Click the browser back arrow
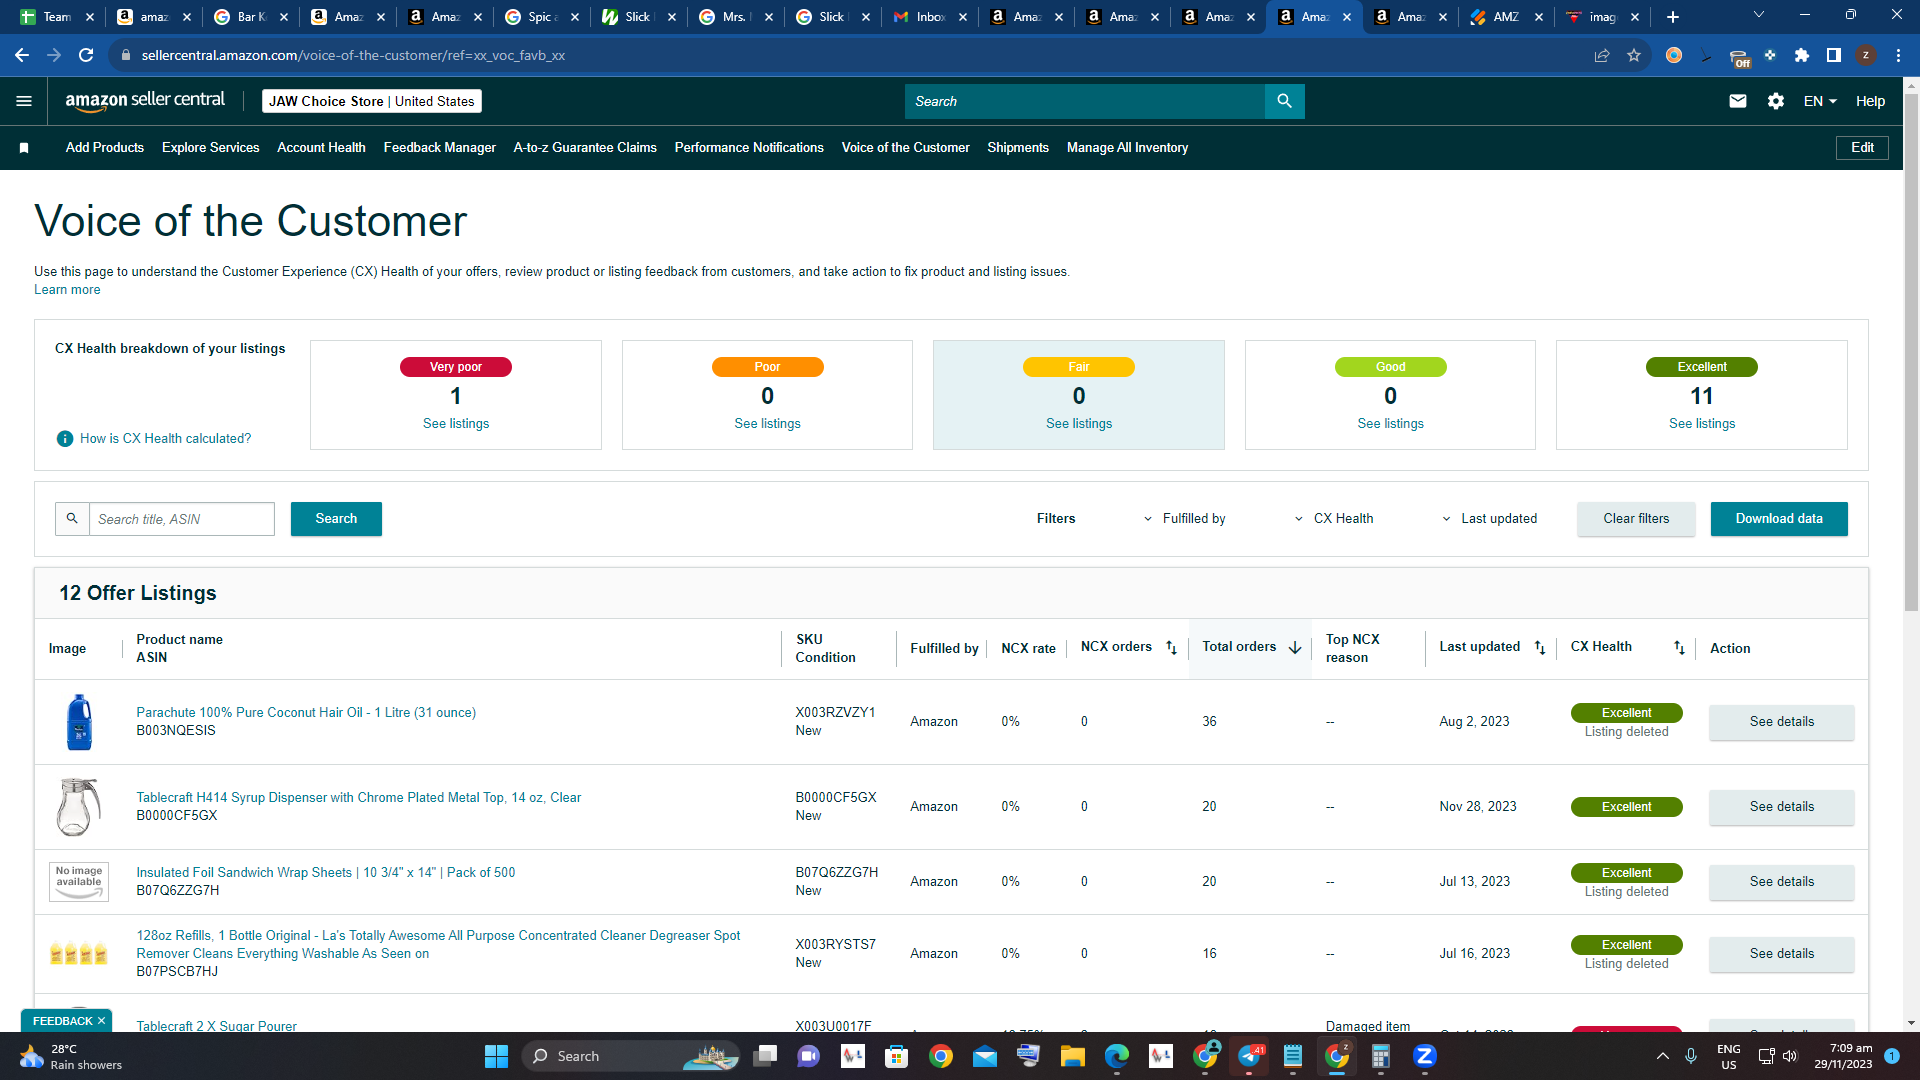 pos(22,55)
